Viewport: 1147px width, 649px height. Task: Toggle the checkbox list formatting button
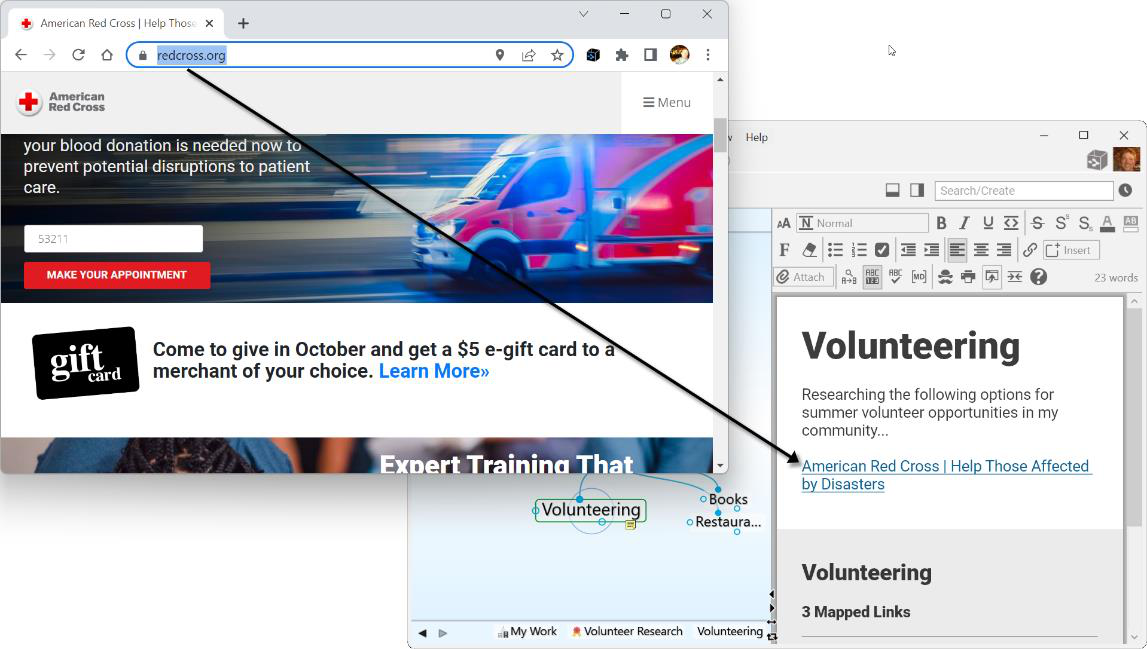click(x=882, y=250)
